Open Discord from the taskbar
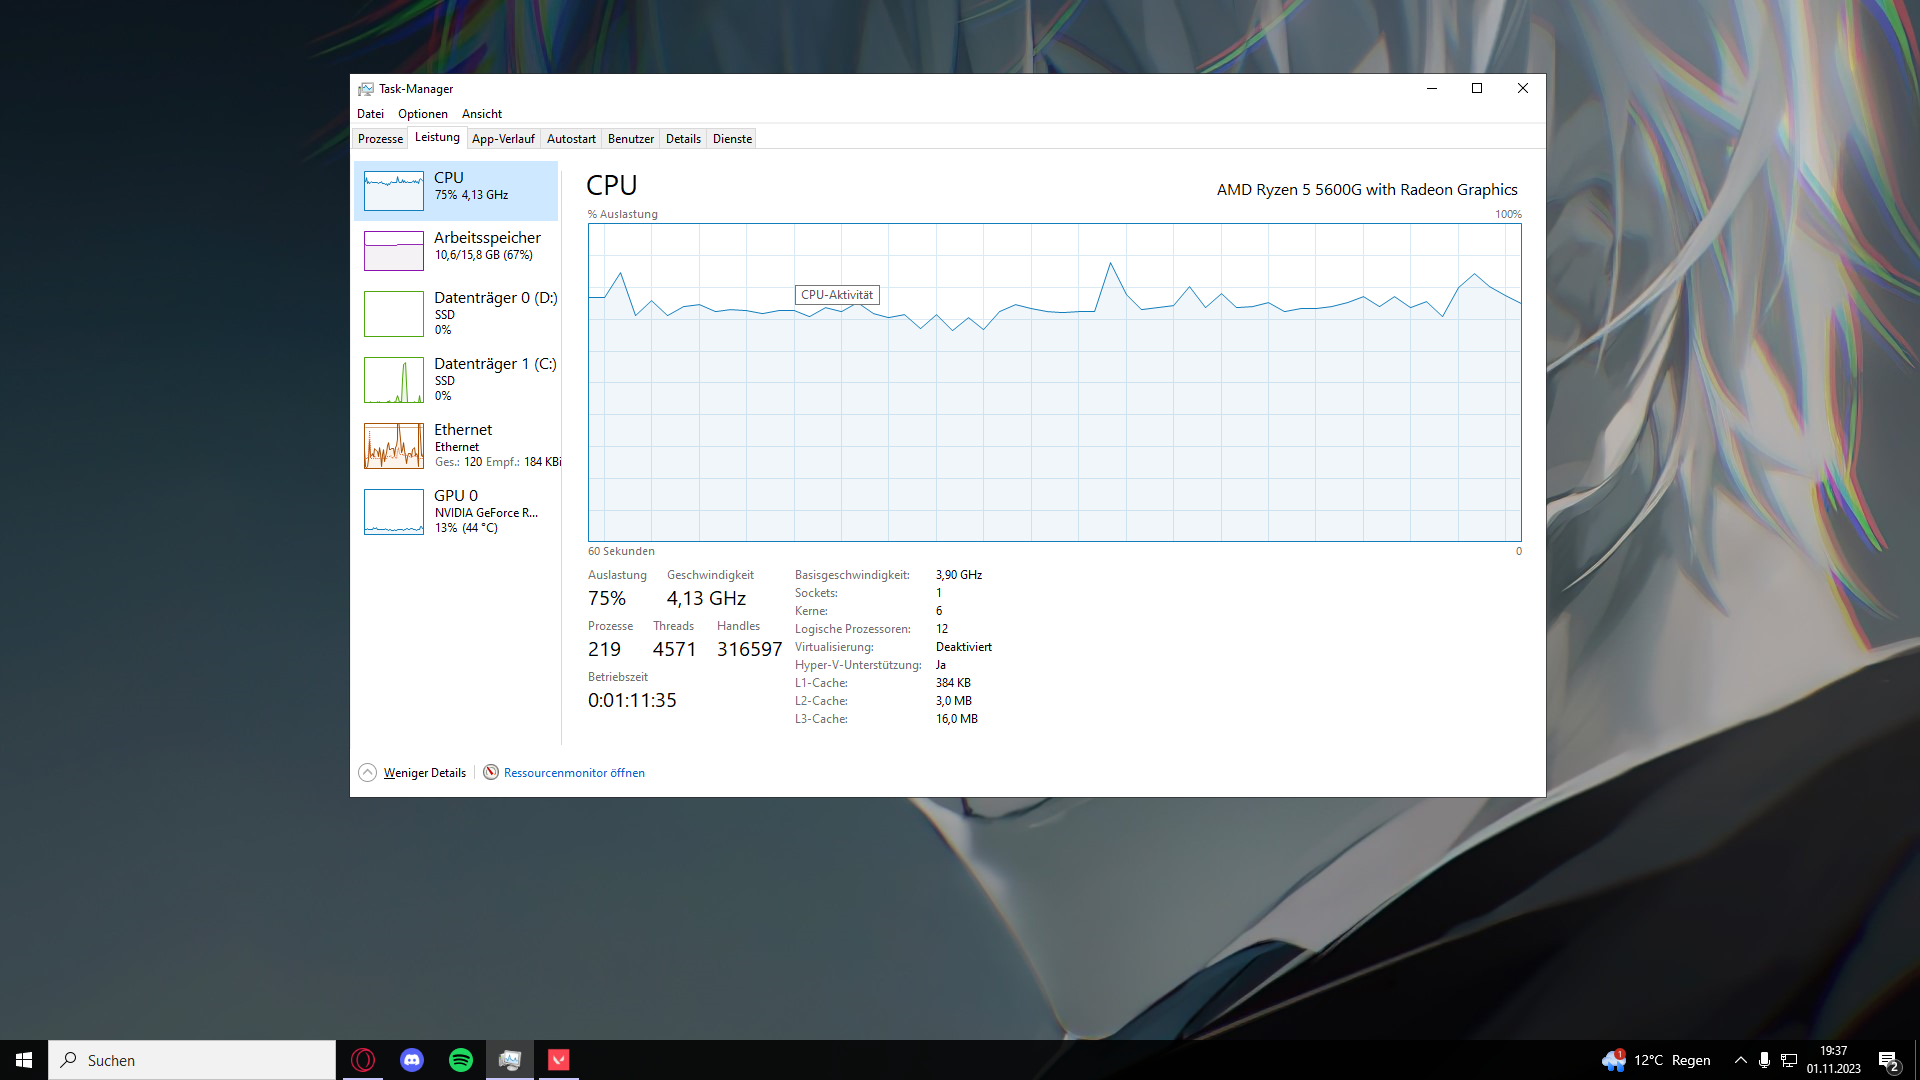The image size is (1920, 1080). point(412,1060)
